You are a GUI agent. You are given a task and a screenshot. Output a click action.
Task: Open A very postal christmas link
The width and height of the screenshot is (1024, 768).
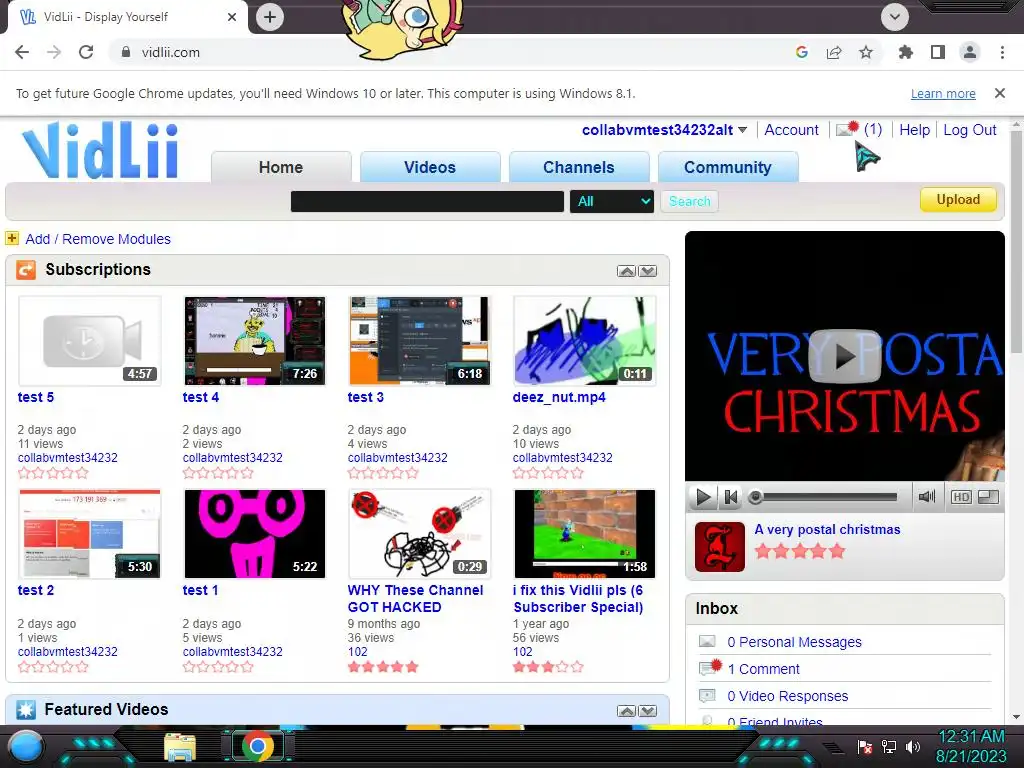click(x=827, y=530)
